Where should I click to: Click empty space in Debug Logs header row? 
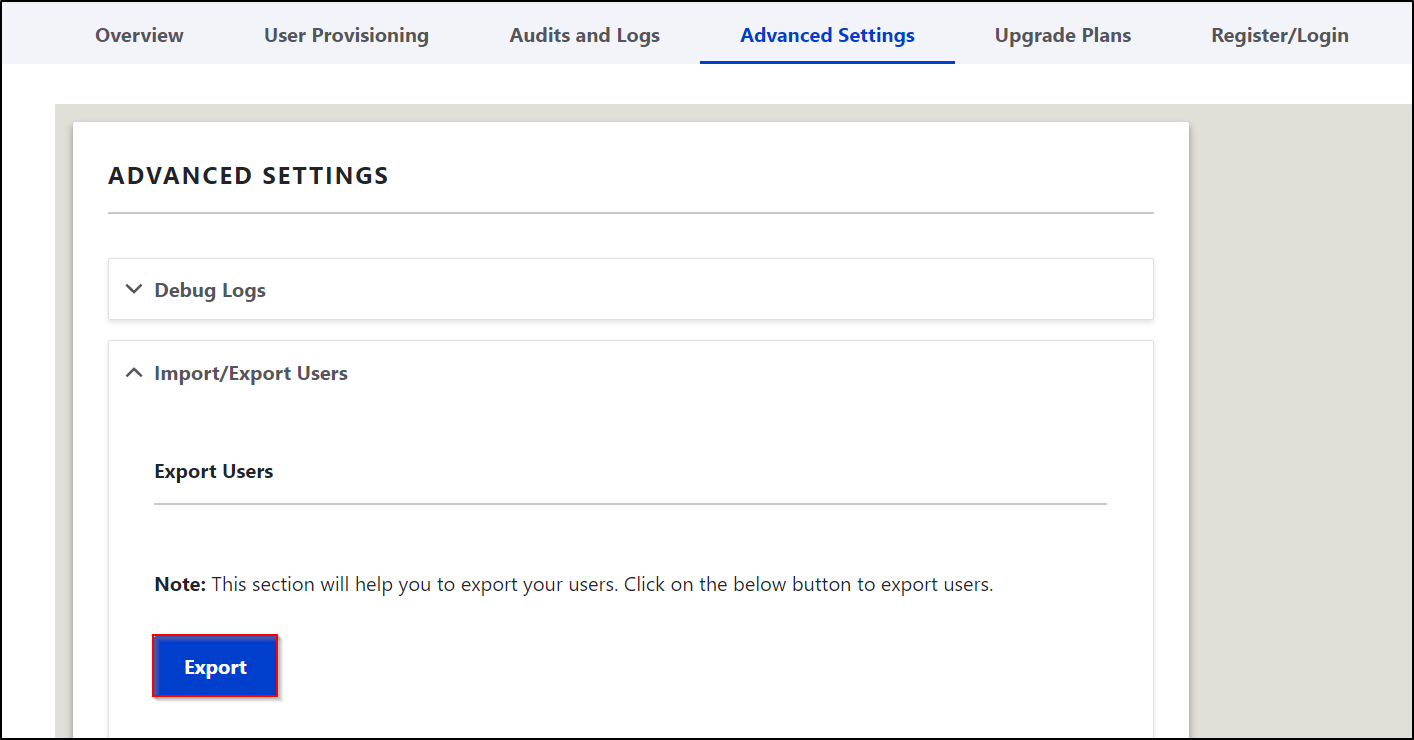click(700, 290)
